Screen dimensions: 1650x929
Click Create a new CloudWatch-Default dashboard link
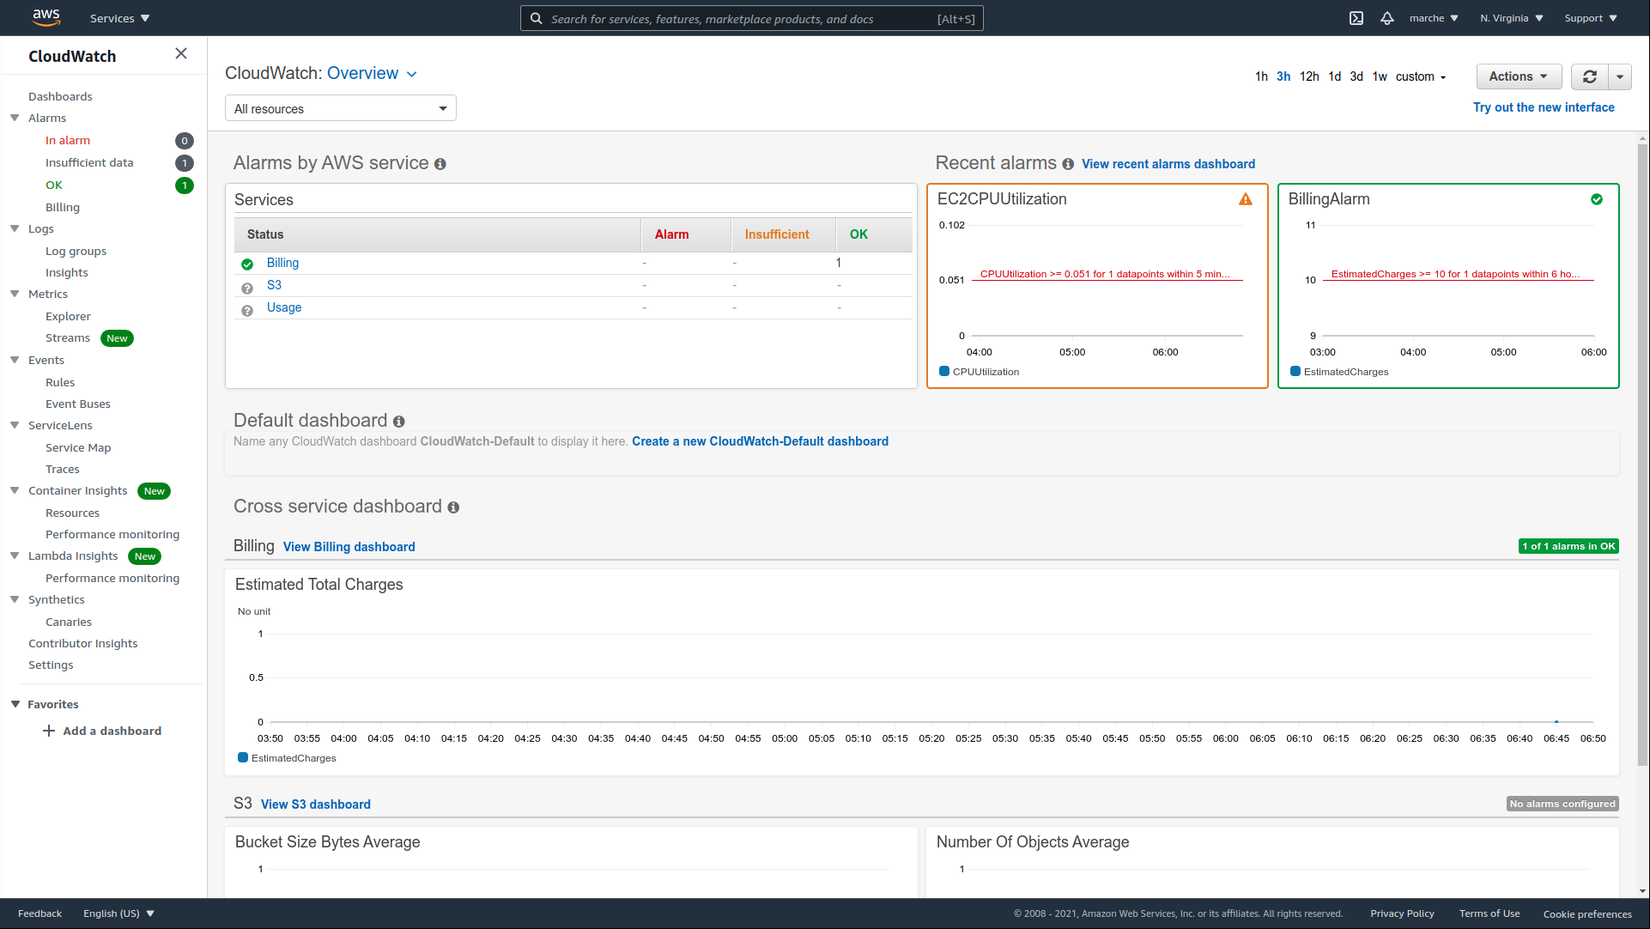760,441
